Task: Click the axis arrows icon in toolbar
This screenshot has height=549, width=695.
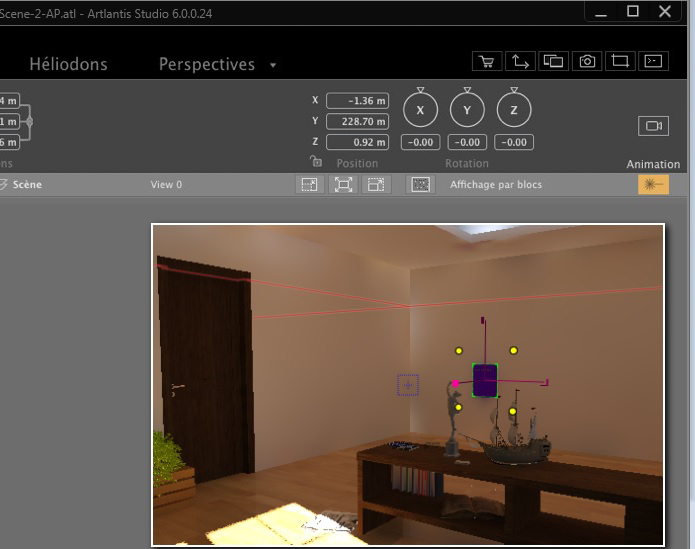Action: coord(520,61)
